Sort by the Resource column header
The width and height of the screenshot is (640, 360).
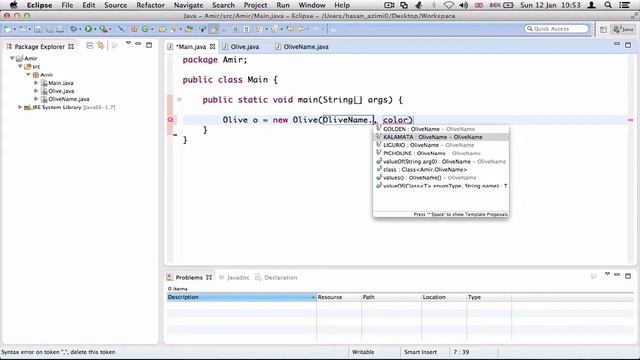(x=339, y=297)
